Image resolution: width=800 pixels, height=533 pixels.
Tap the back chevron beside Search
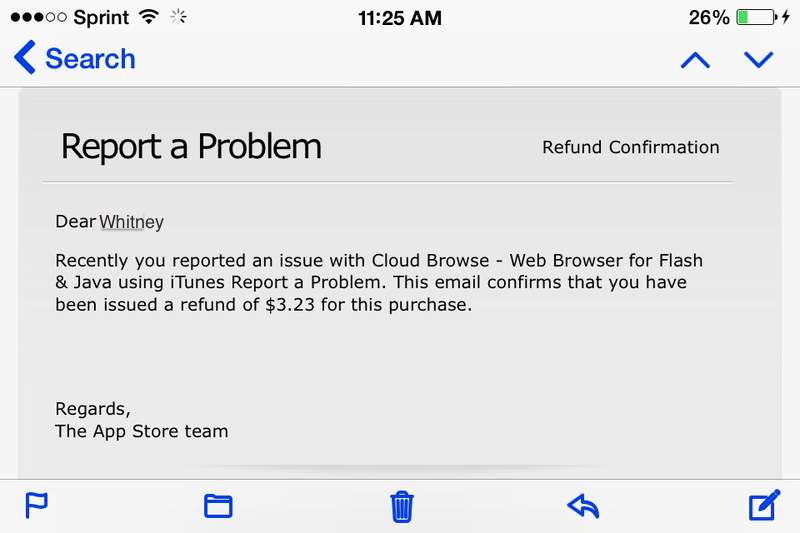coord(24,58)
